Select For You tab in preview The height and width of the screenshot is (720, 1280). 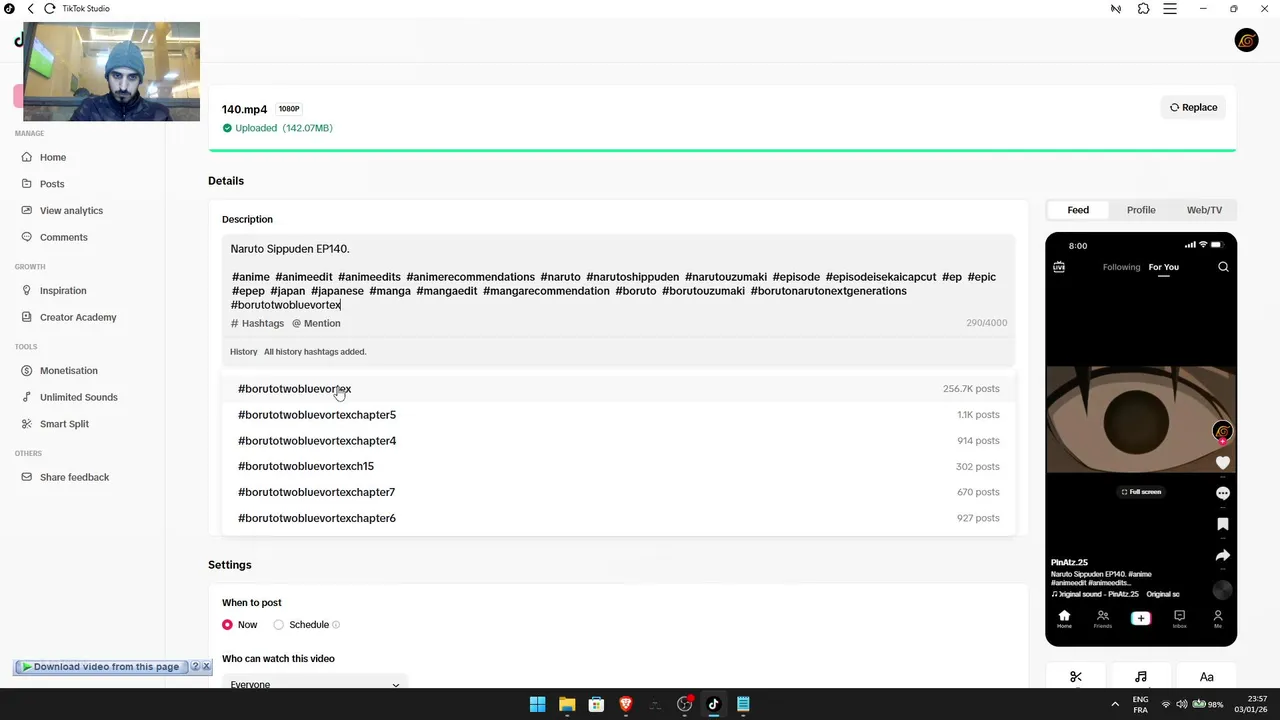[x=1163, y=267]
